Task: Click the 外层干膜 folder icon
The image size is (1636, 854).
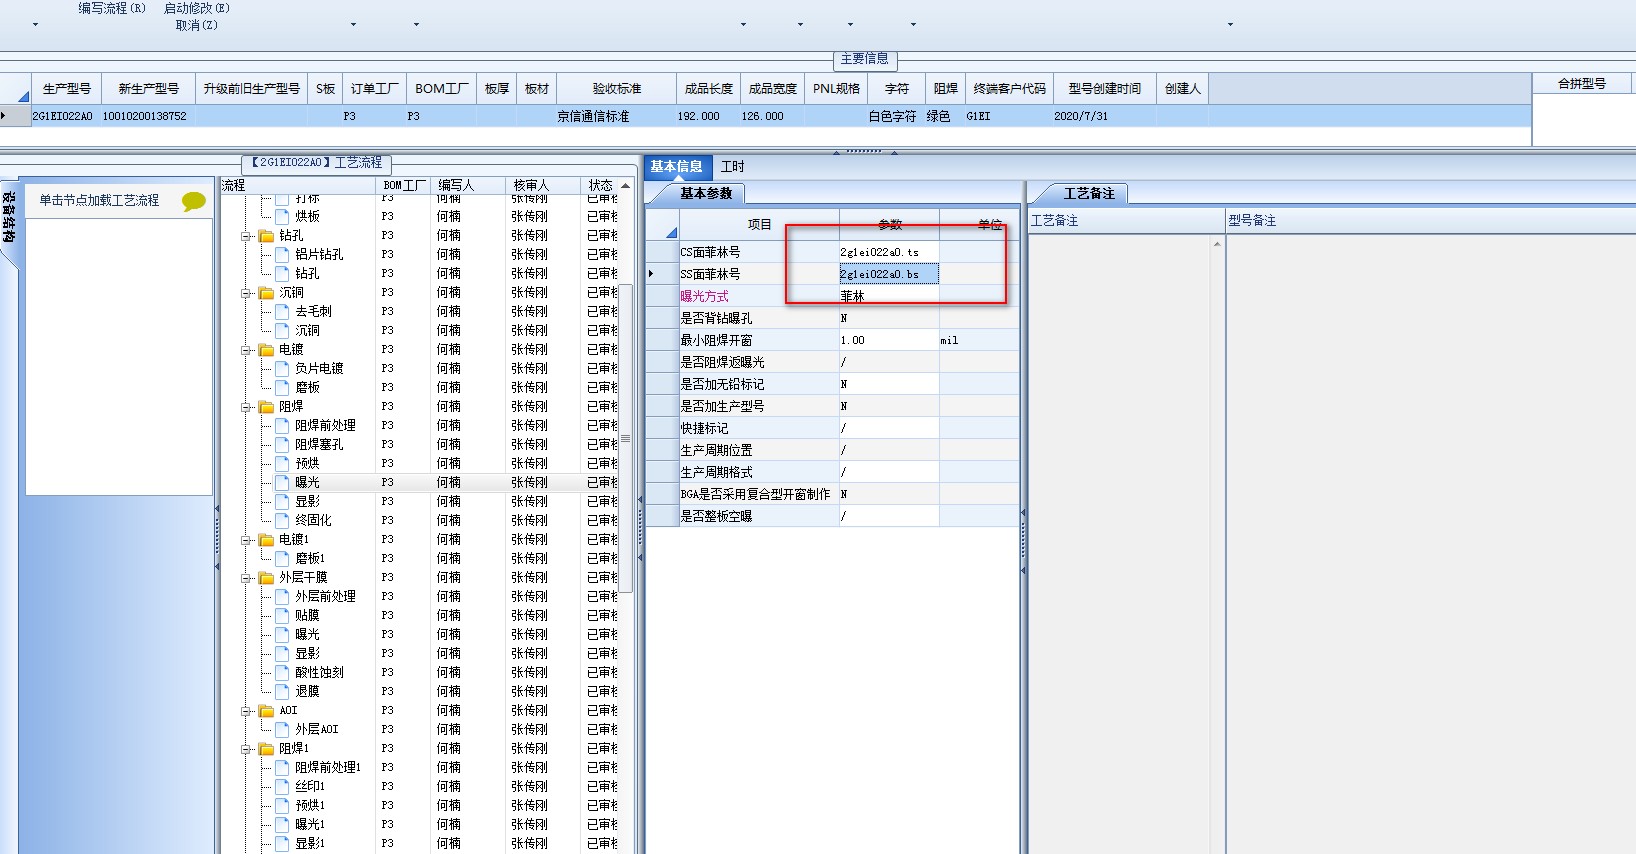Action: pos(266,578)
